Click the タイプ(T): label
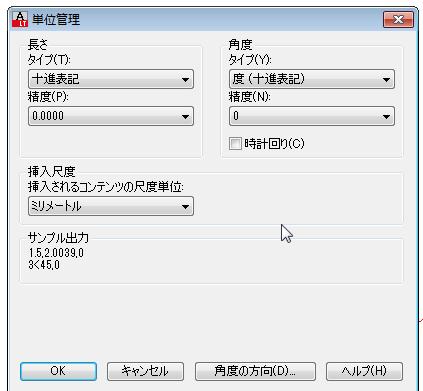Viewport: 423px width, 391px height. (x=49, y=60)
